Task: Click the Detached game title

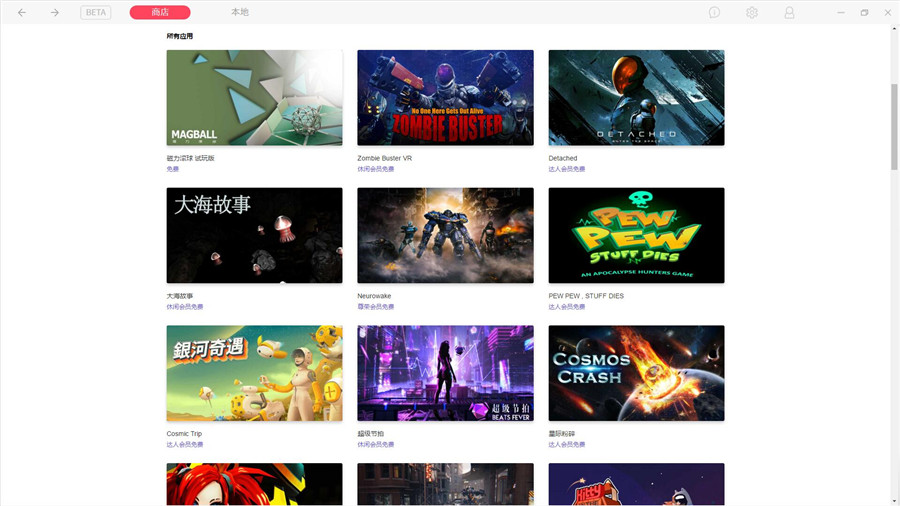Action: [x=563, y=158]
